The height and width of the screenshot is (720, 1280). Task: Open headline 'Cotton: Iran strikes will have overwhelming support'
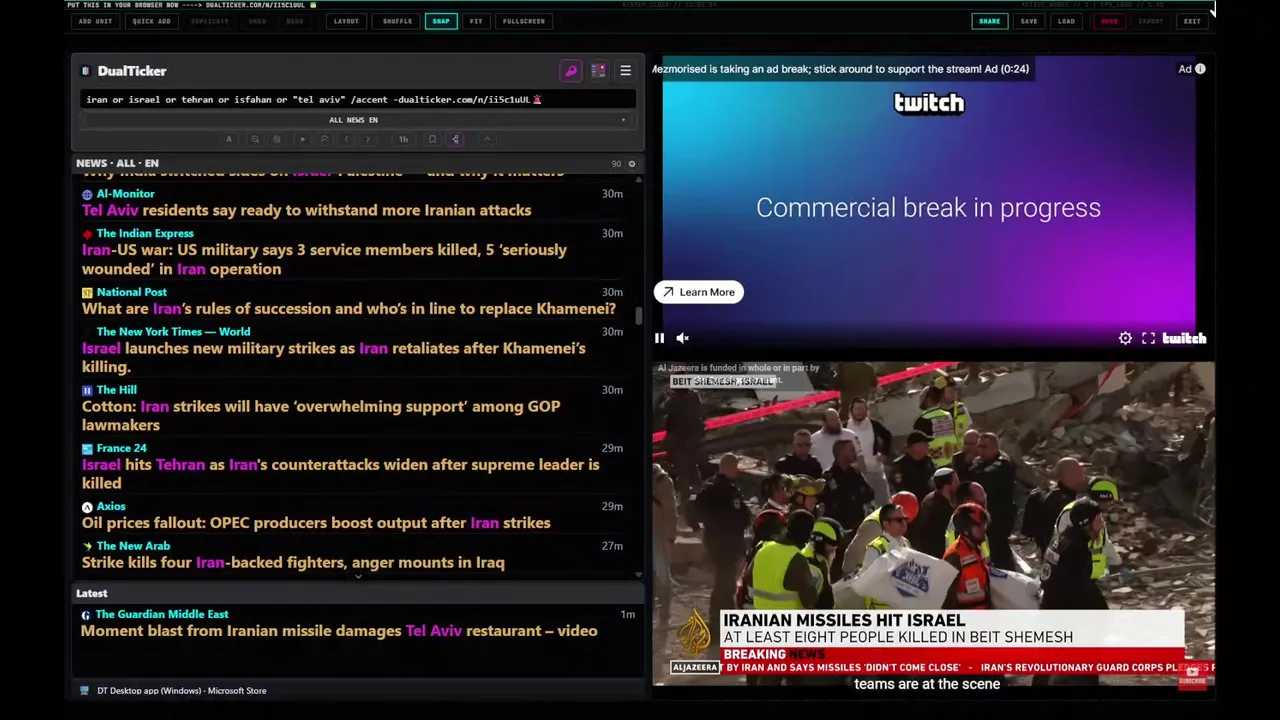click(321, 415)
